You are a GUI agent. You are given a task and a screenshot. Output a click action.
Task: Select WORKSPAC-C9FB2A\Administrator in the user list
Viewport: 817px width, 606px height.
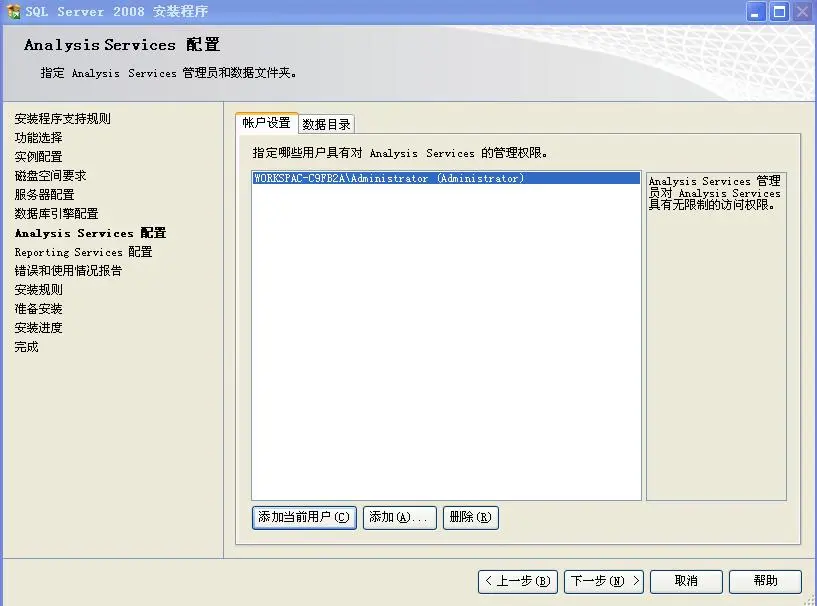click(x=447, y=178)
